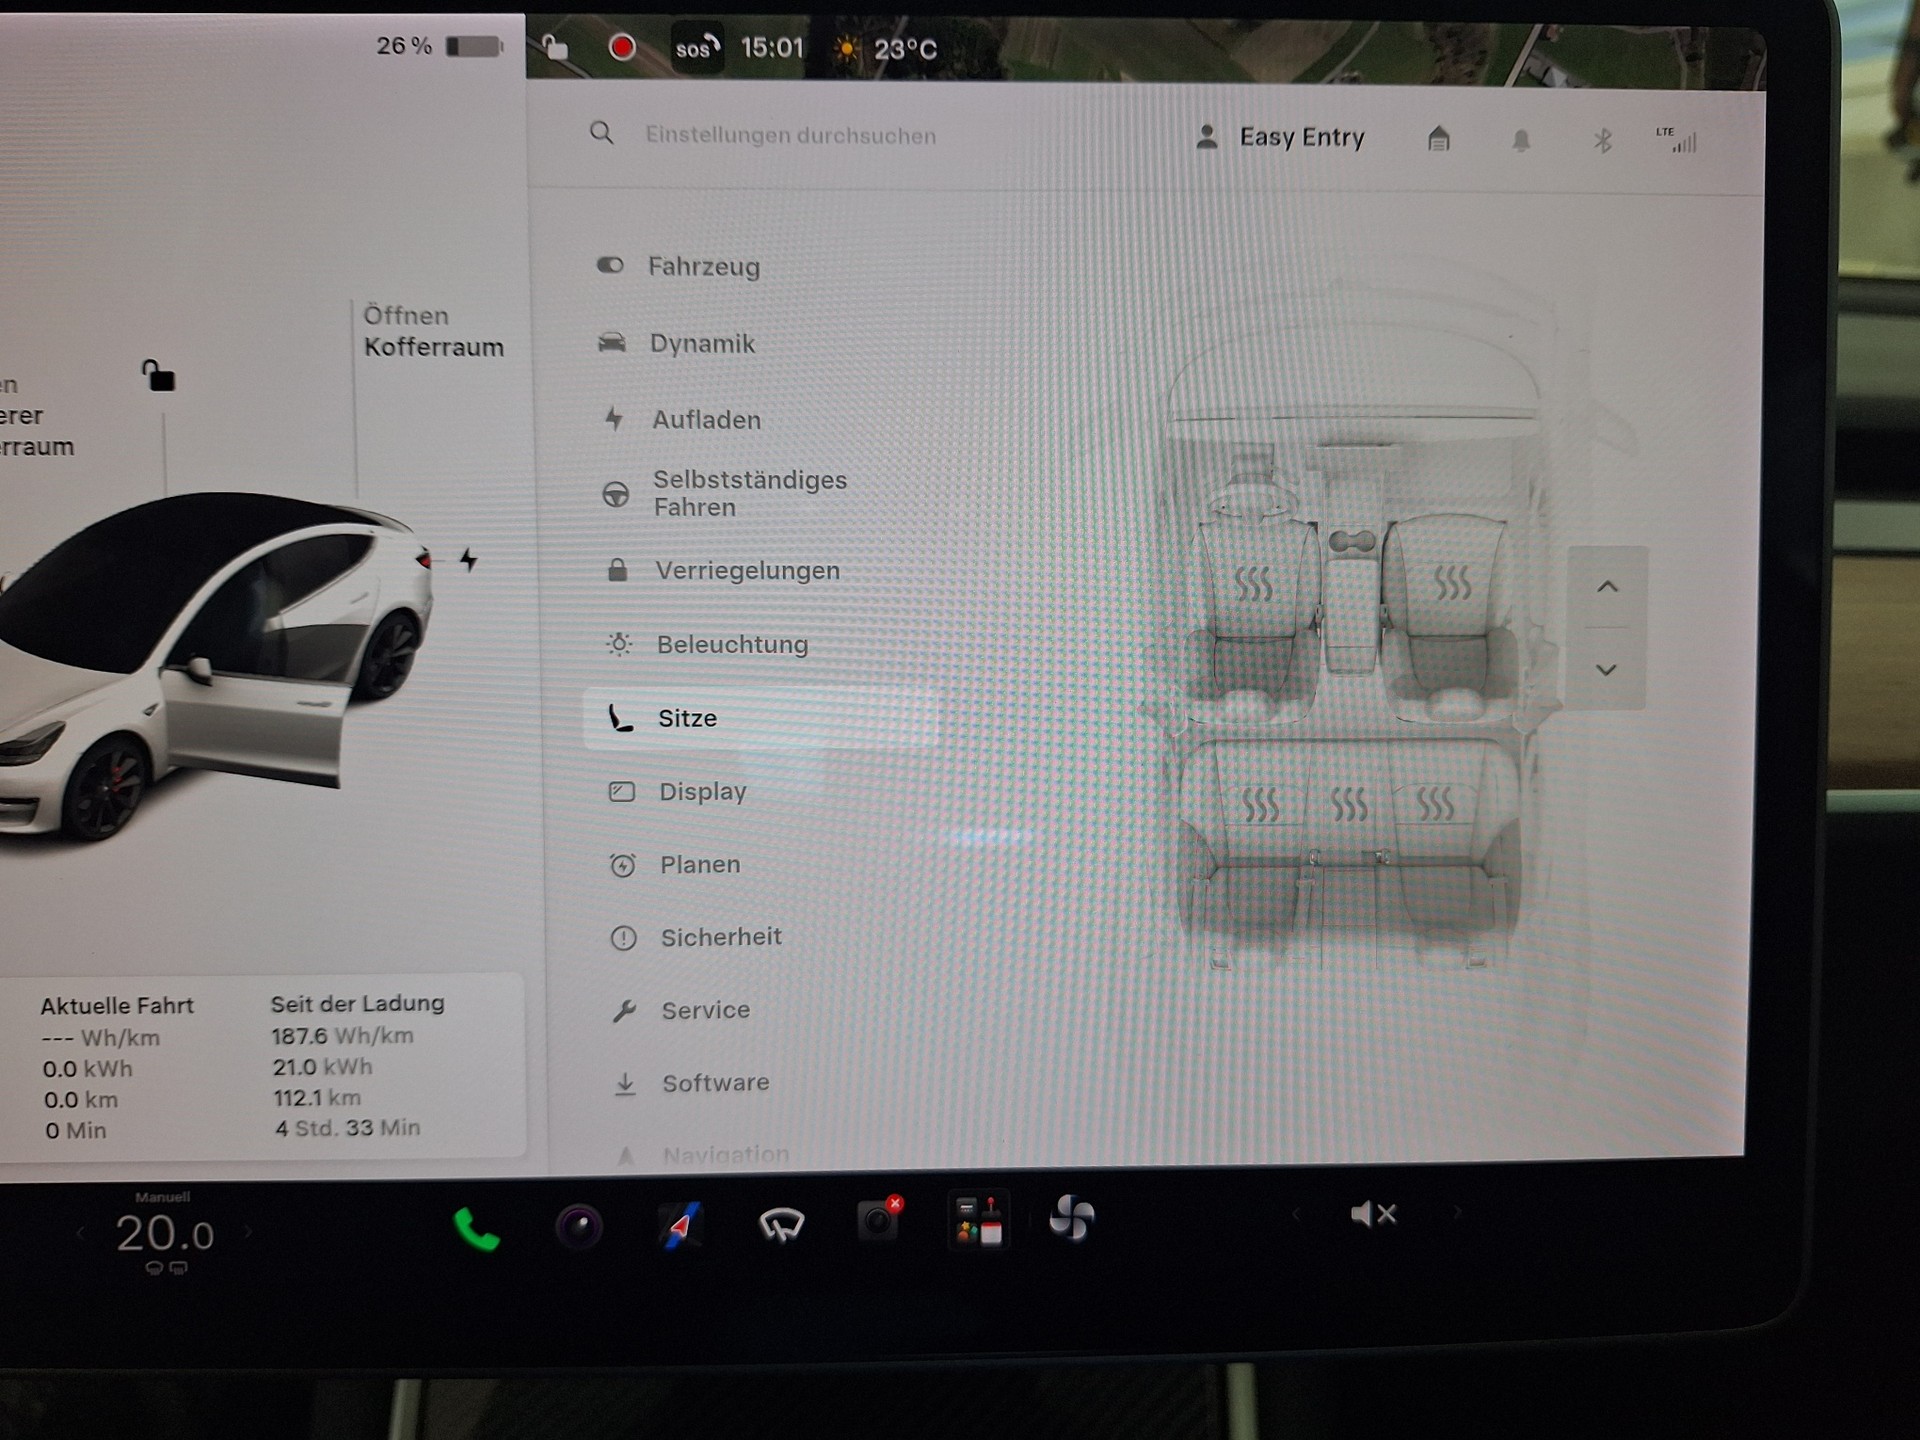The image size is (1920, 1440).
Task: Toggle front passenger seat heater
Action: tap(1453, 582)
